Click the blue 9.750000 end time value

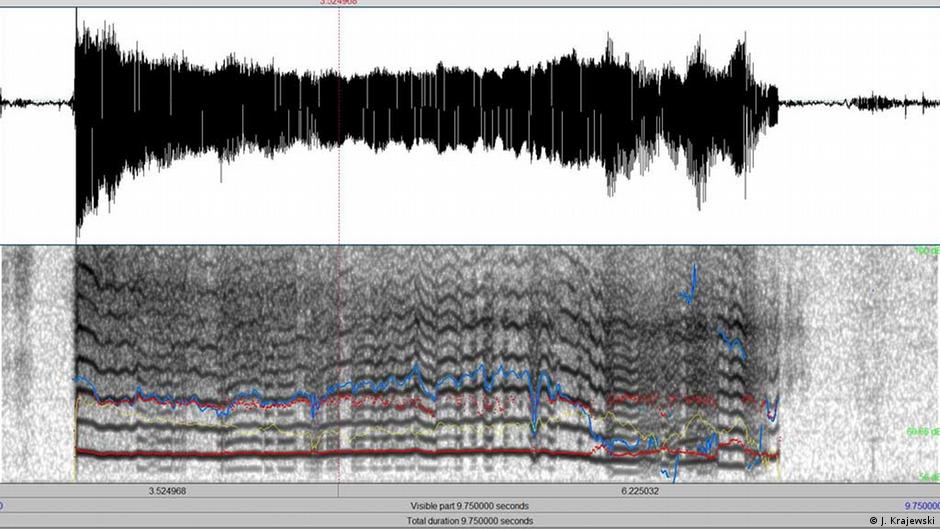point(922,506)
